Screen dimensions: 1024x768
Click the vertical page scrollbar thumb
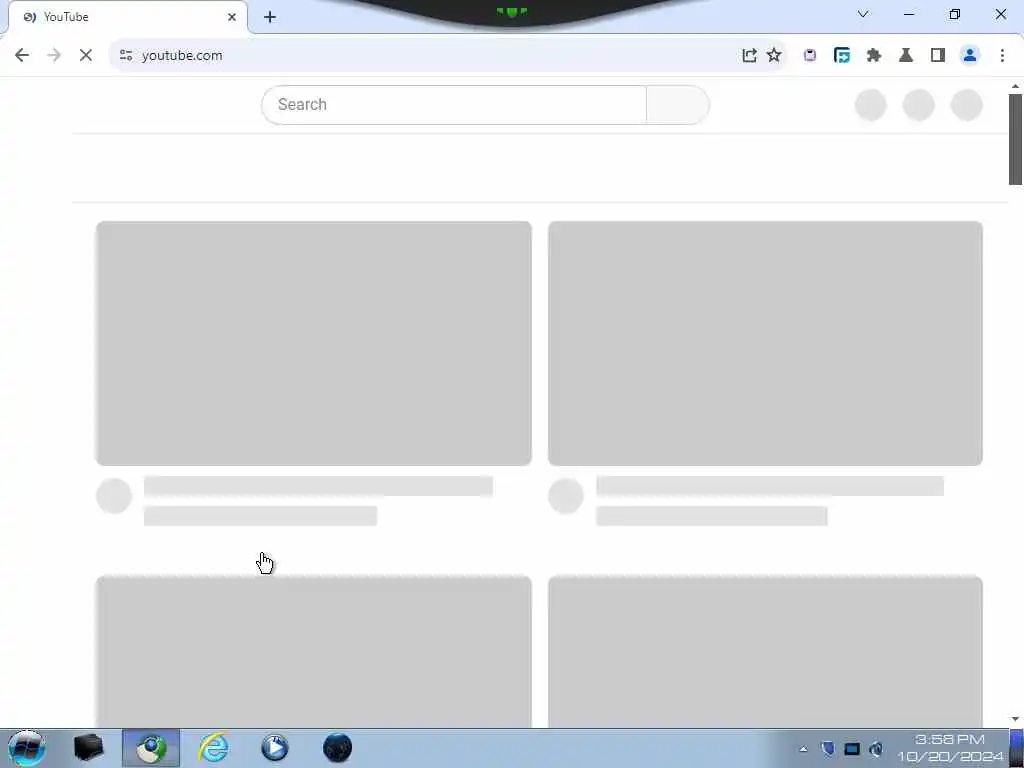point(1015,139)
